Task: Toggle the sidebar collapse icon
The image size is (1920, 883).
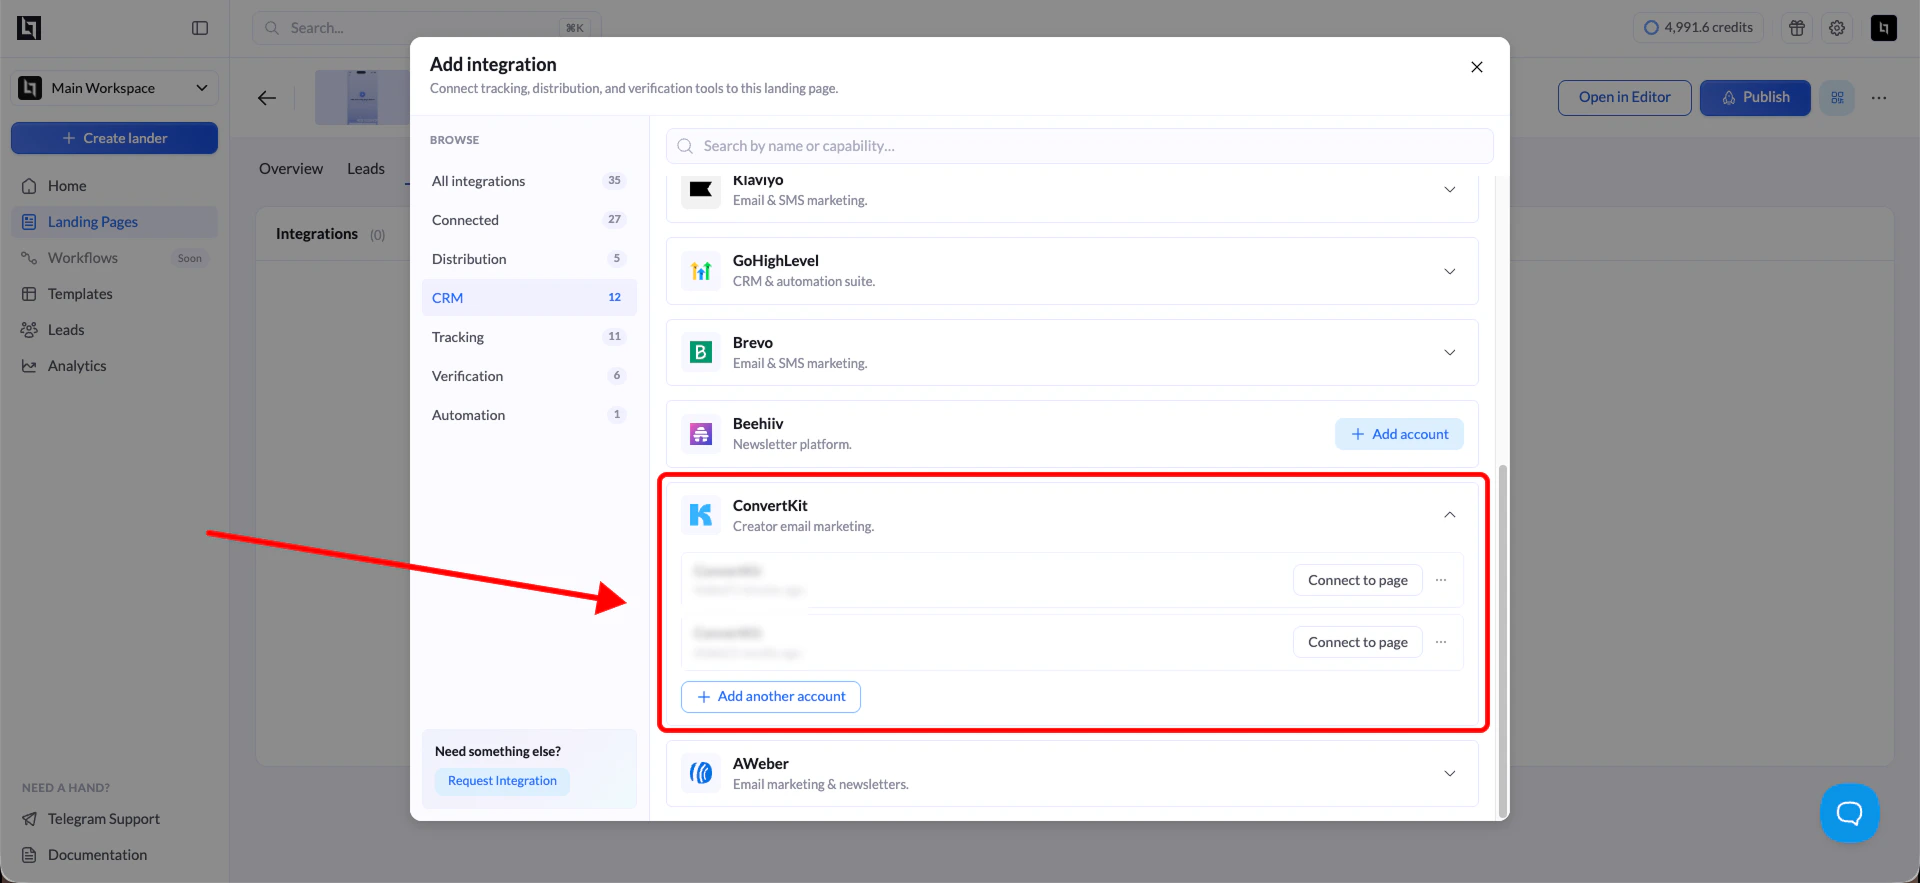Action: (x=200, y=28)
